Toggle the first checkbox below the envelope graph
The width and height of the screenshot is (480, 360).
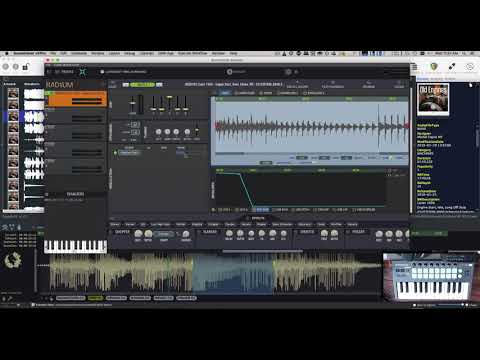pos(214,210)
